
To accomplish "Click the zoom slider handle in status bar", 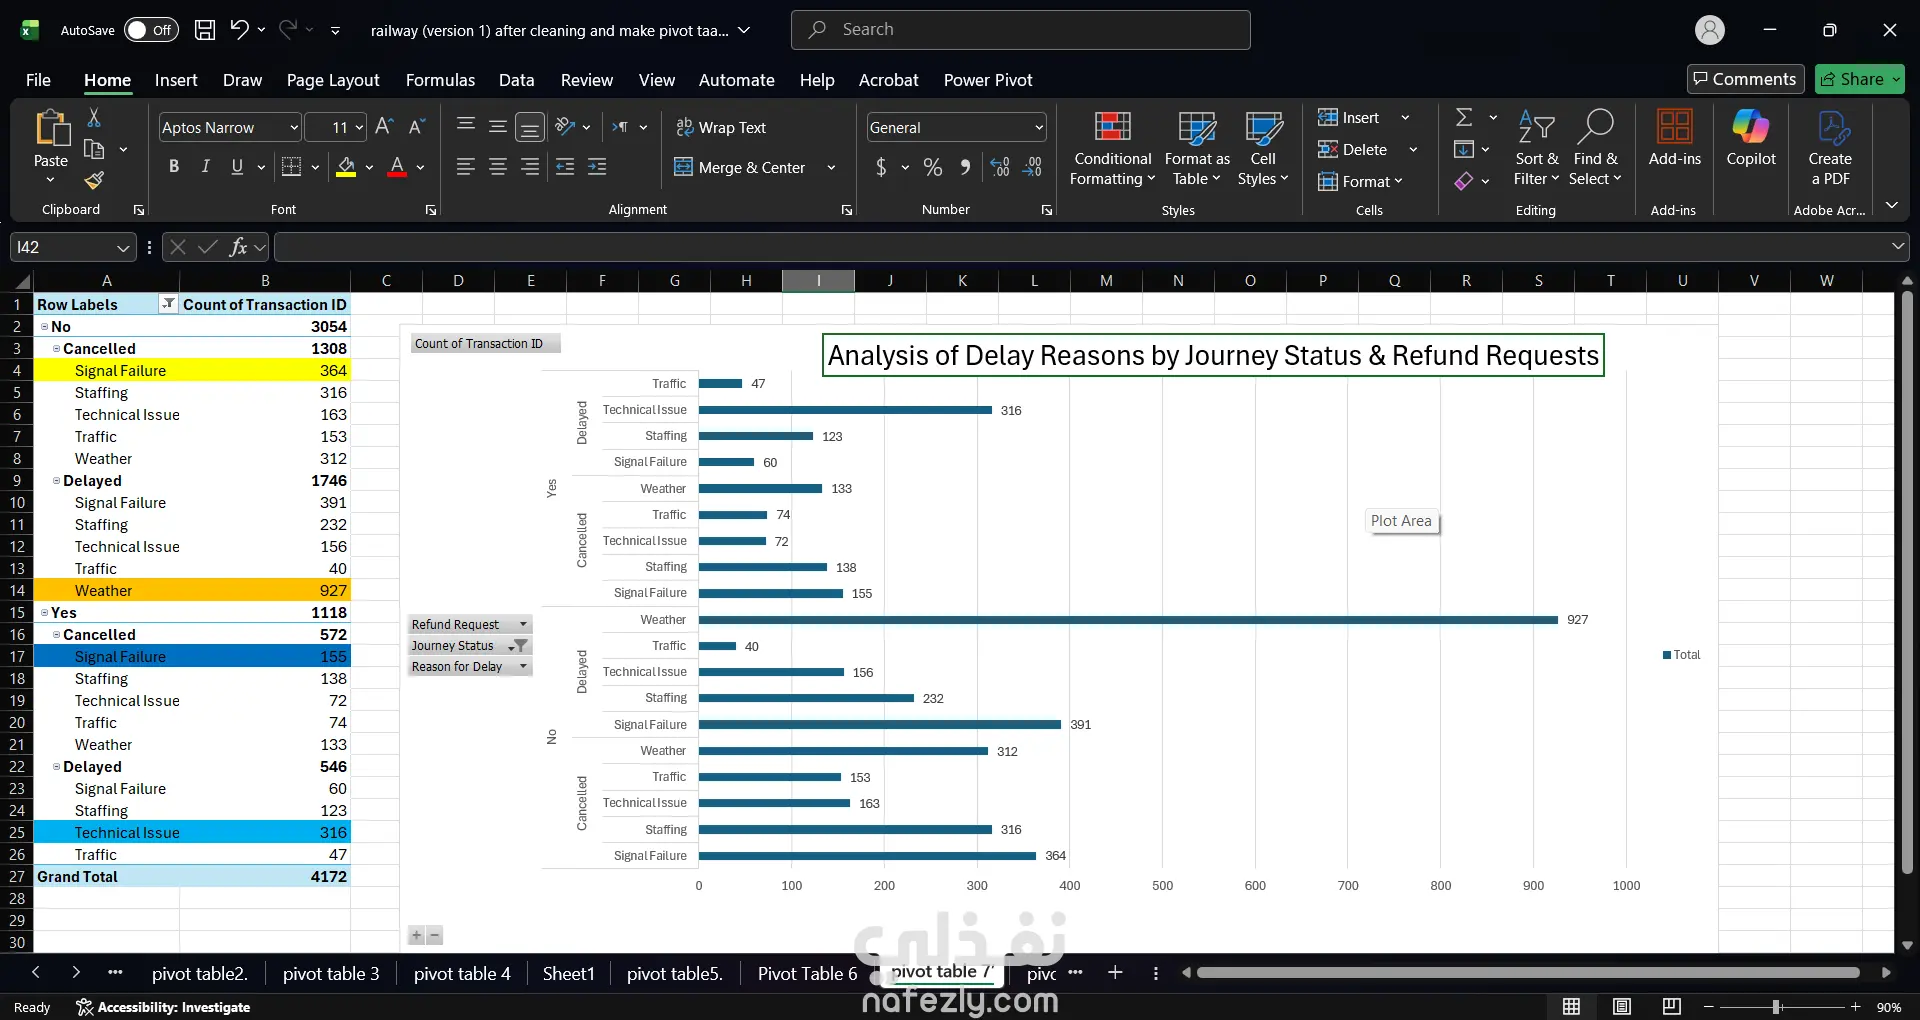I will 1776,1007.
